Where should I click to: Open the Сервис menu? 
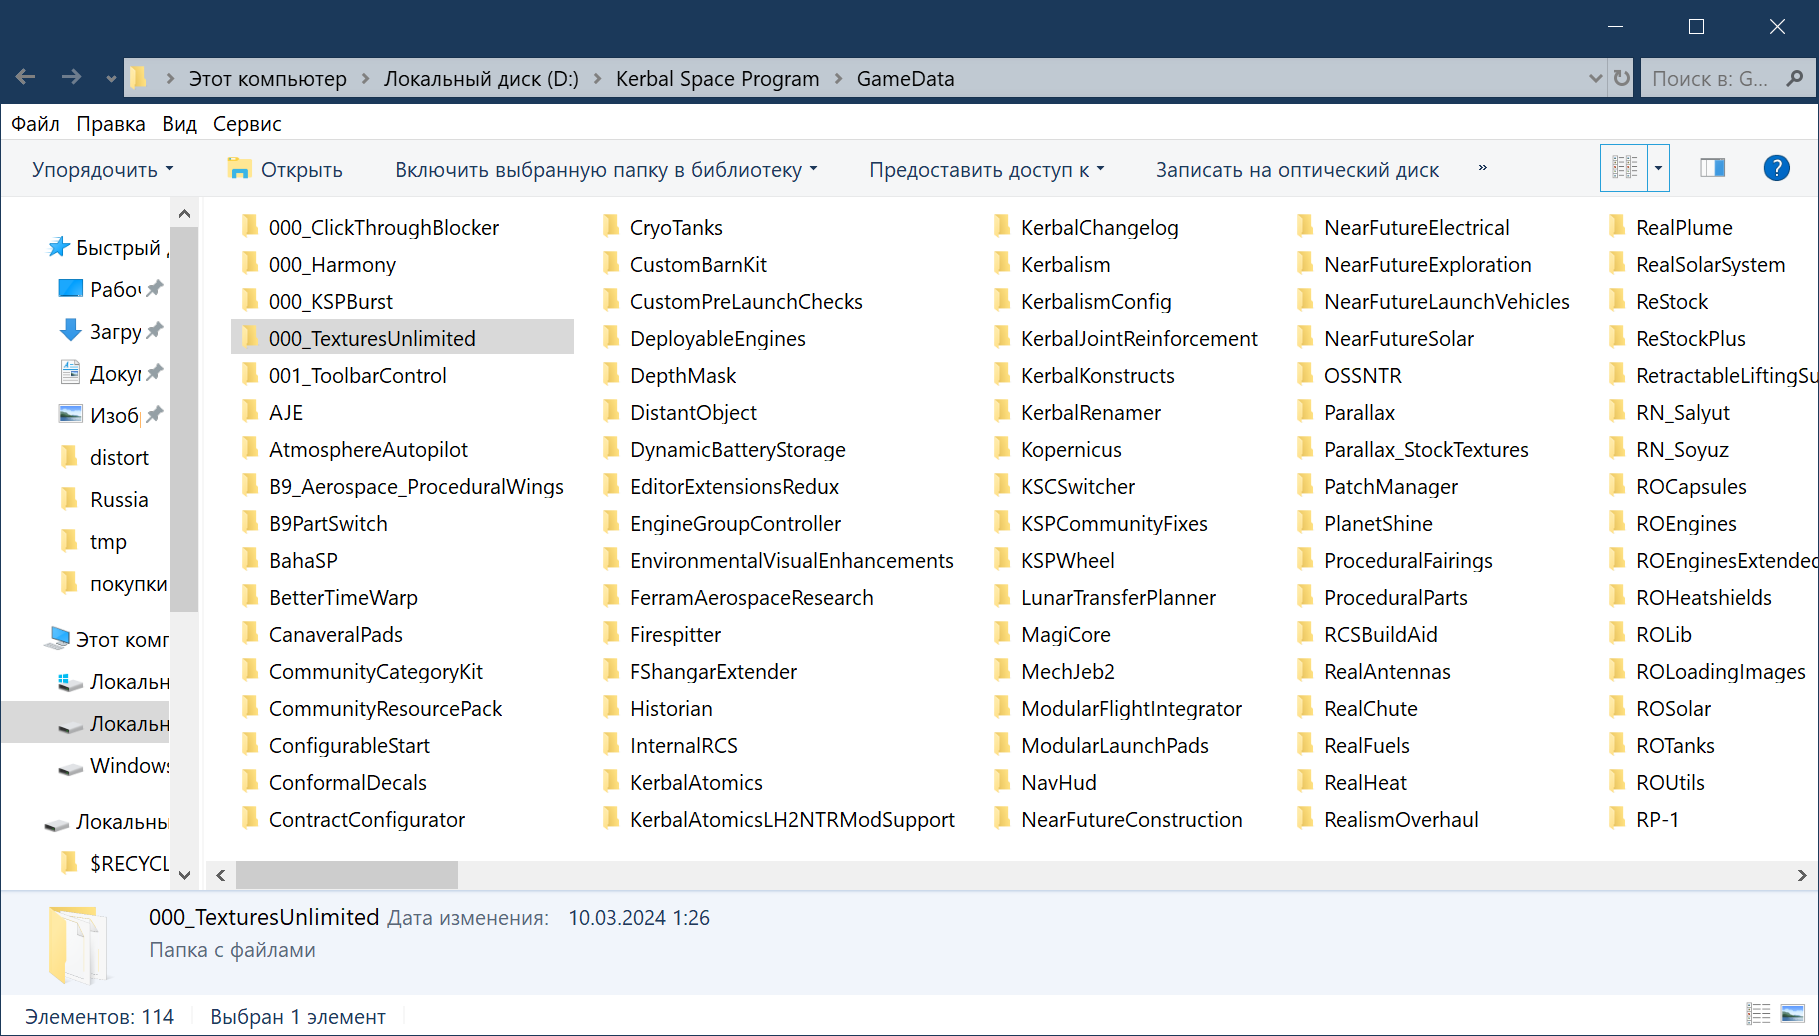point(247,124)
